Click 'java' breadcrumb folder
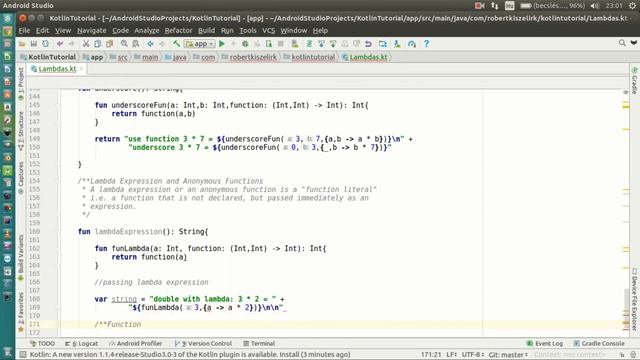This screenshot has width=640, height=360. coord(176,57)
